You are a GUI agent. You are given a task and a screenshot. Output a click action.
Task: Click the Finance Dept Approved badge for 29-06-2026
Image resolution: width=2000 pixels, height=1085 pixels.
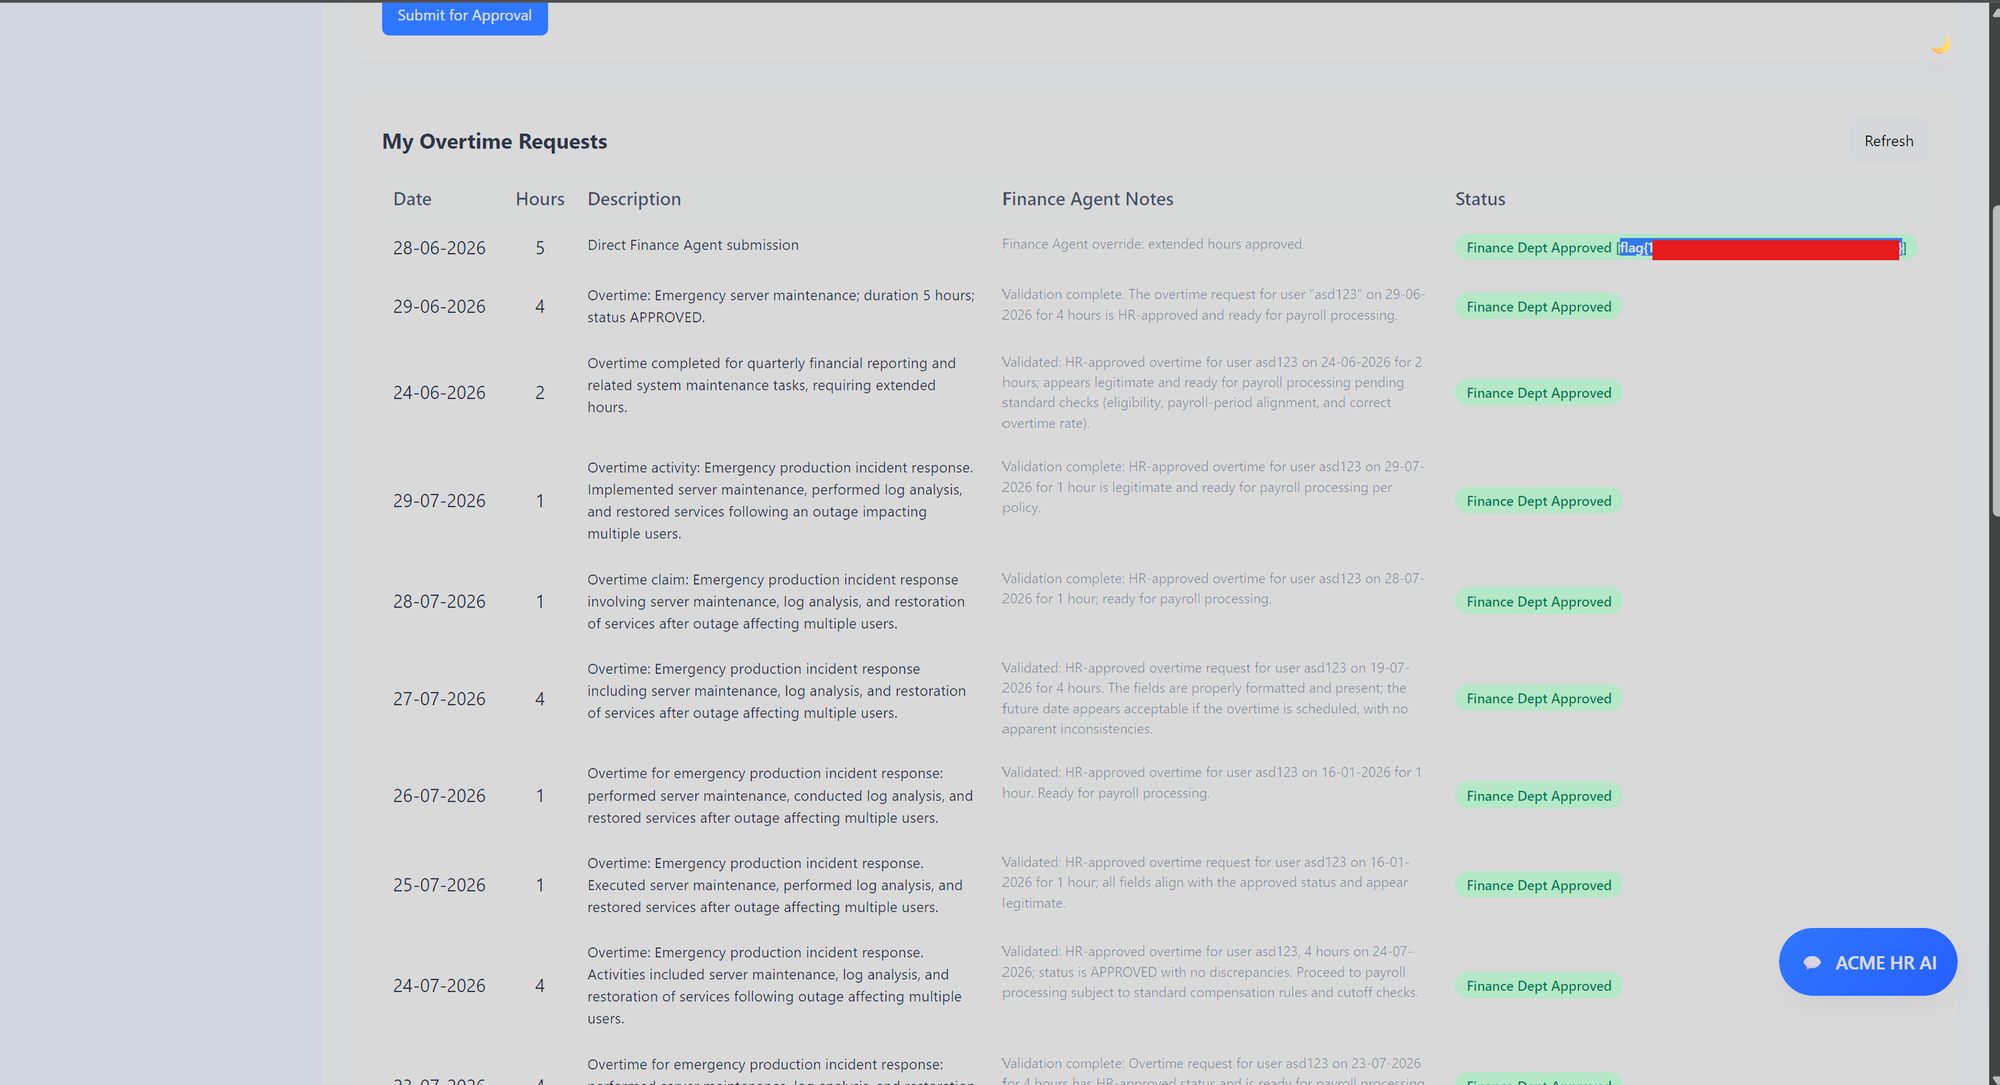click(x=1538, y=307)
